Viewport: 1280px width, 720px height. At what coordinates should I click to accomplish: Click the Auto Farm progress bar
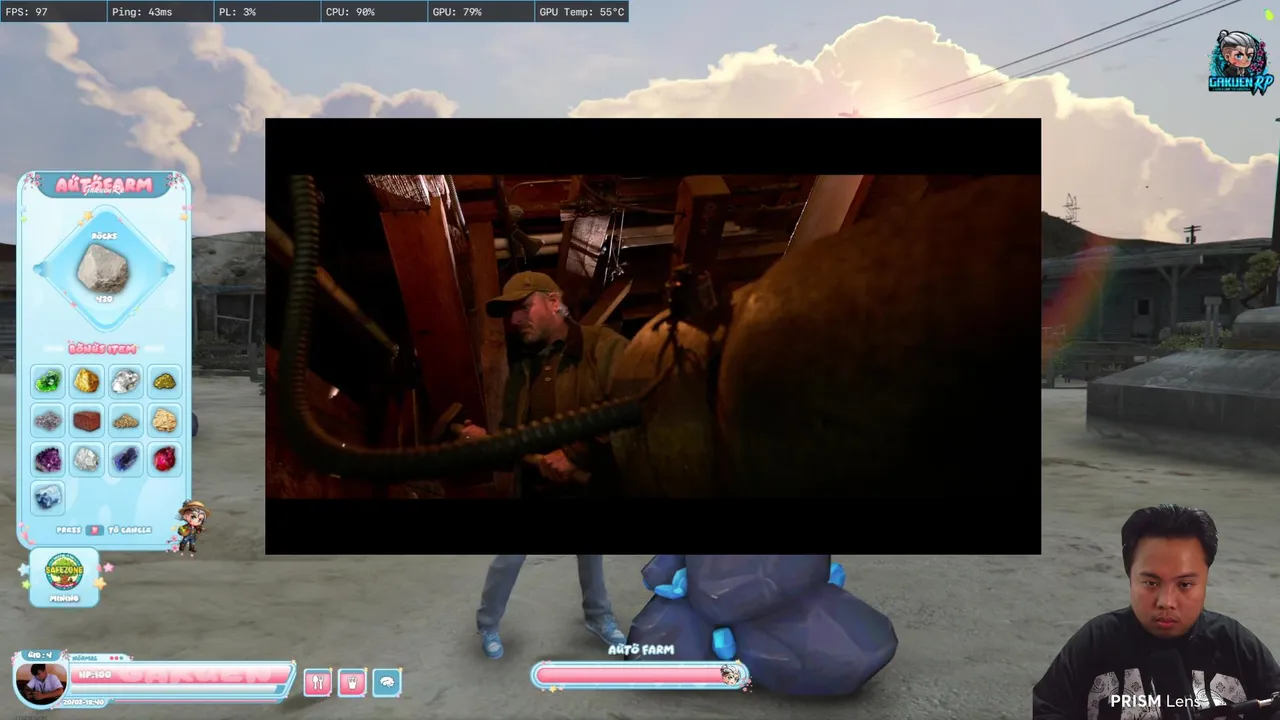click(640, 676)
